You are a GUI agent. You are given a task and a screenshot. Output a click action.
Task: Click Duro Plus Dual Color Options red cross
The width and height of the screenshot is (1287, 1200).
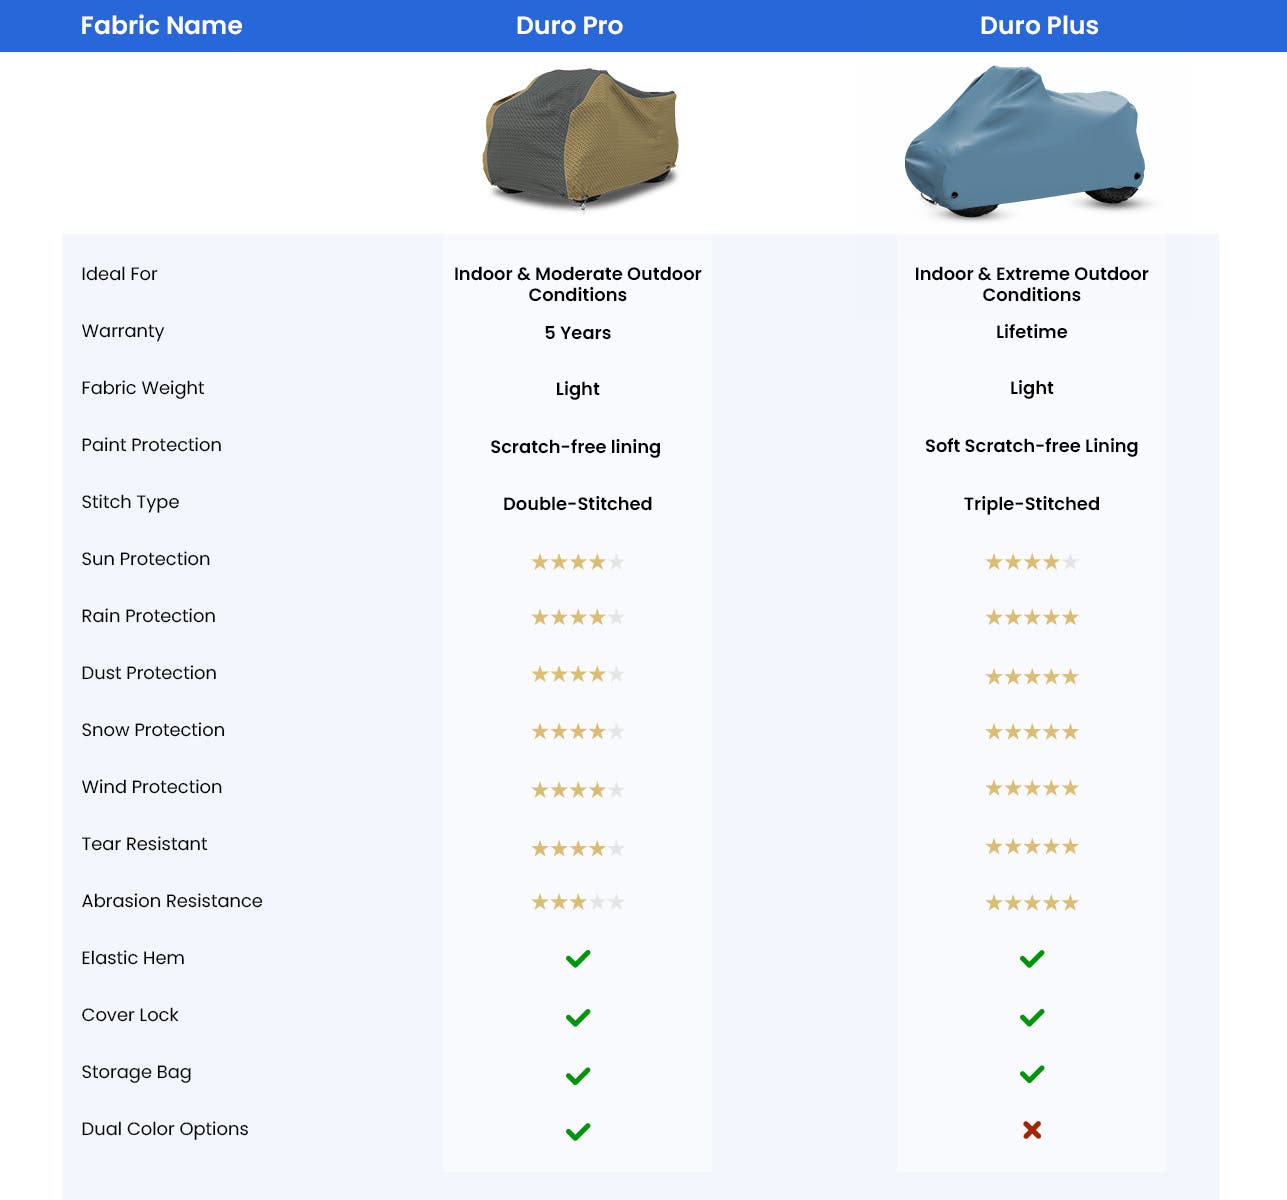[x=1032, y=1130]
